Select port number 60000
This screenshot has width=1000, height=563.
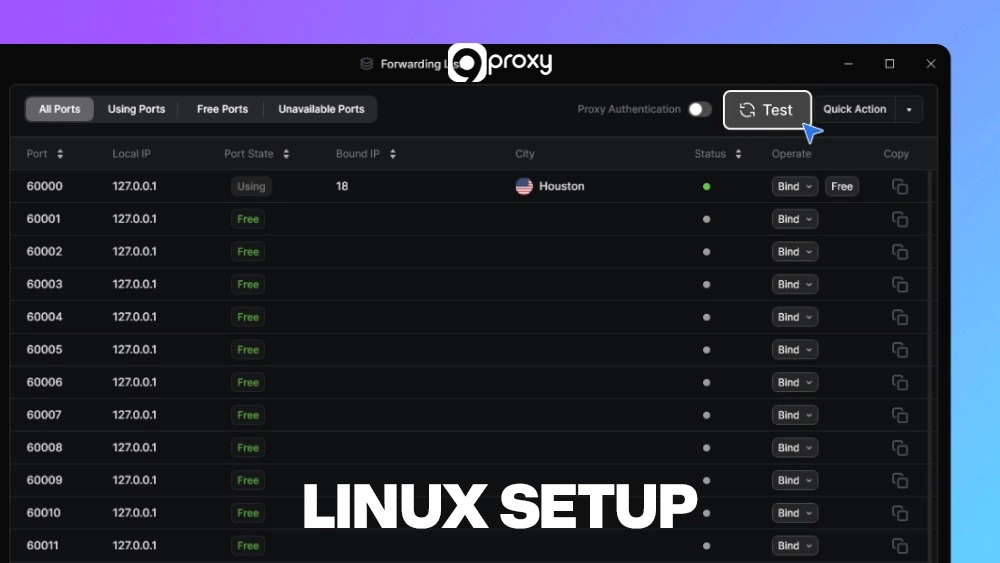(45, 186)
